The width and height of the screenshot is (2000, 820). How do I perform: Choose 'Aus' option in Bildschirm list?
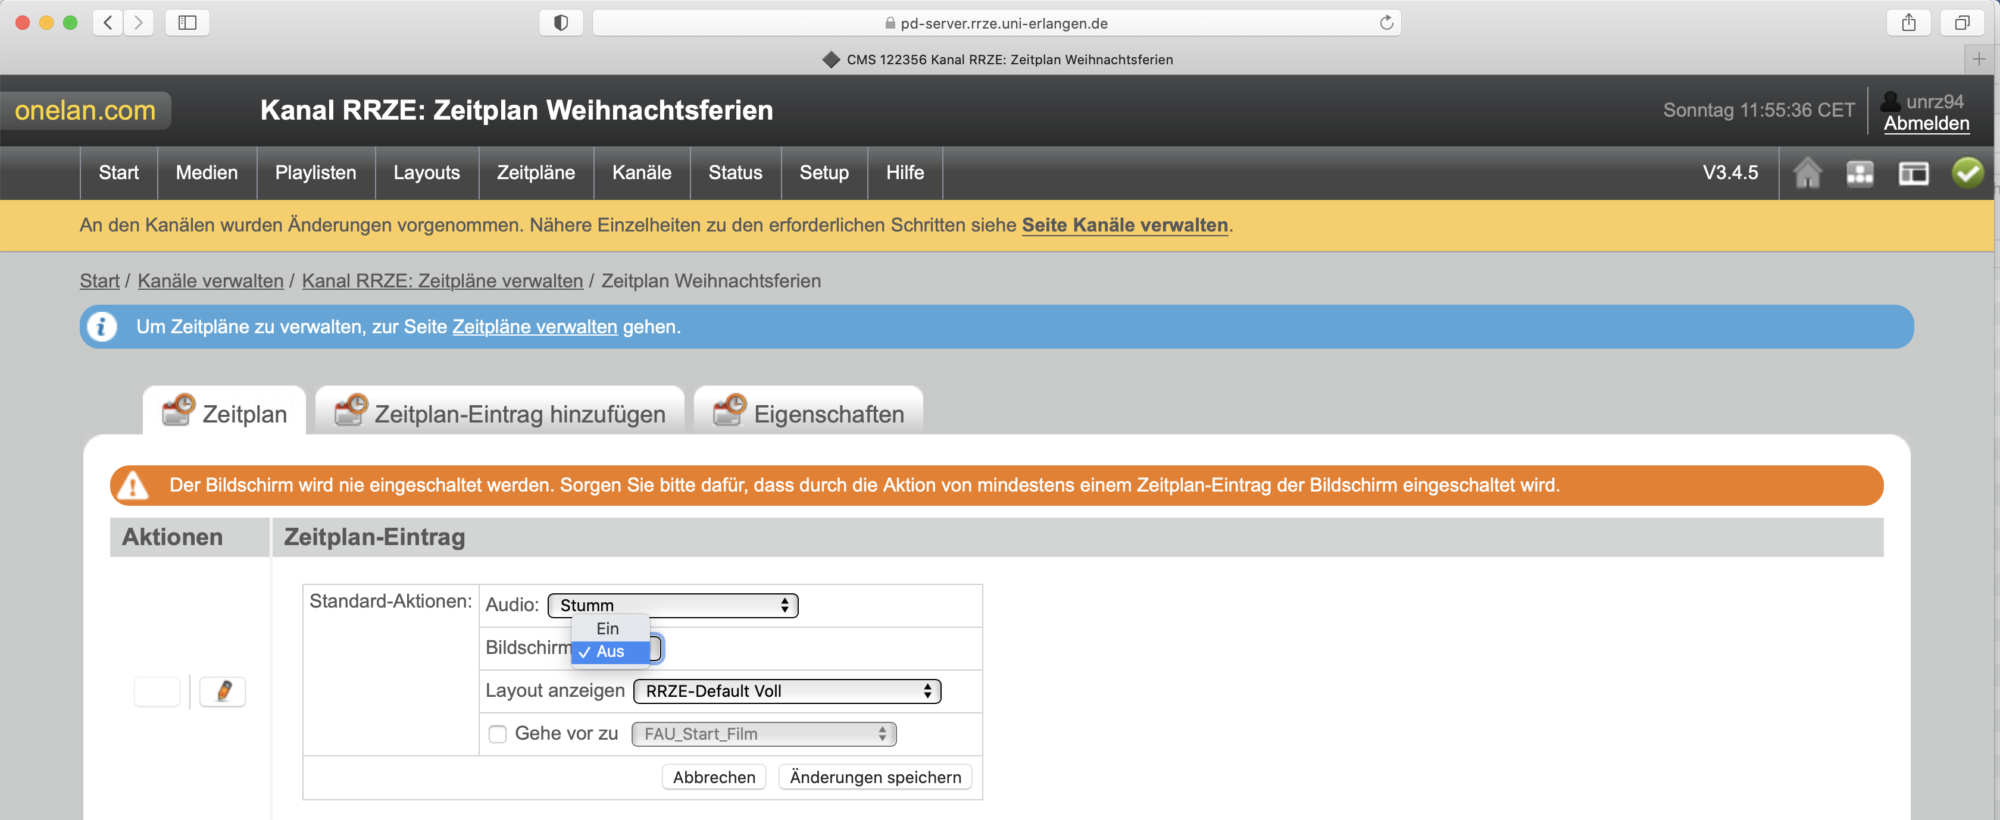point(610,652)
